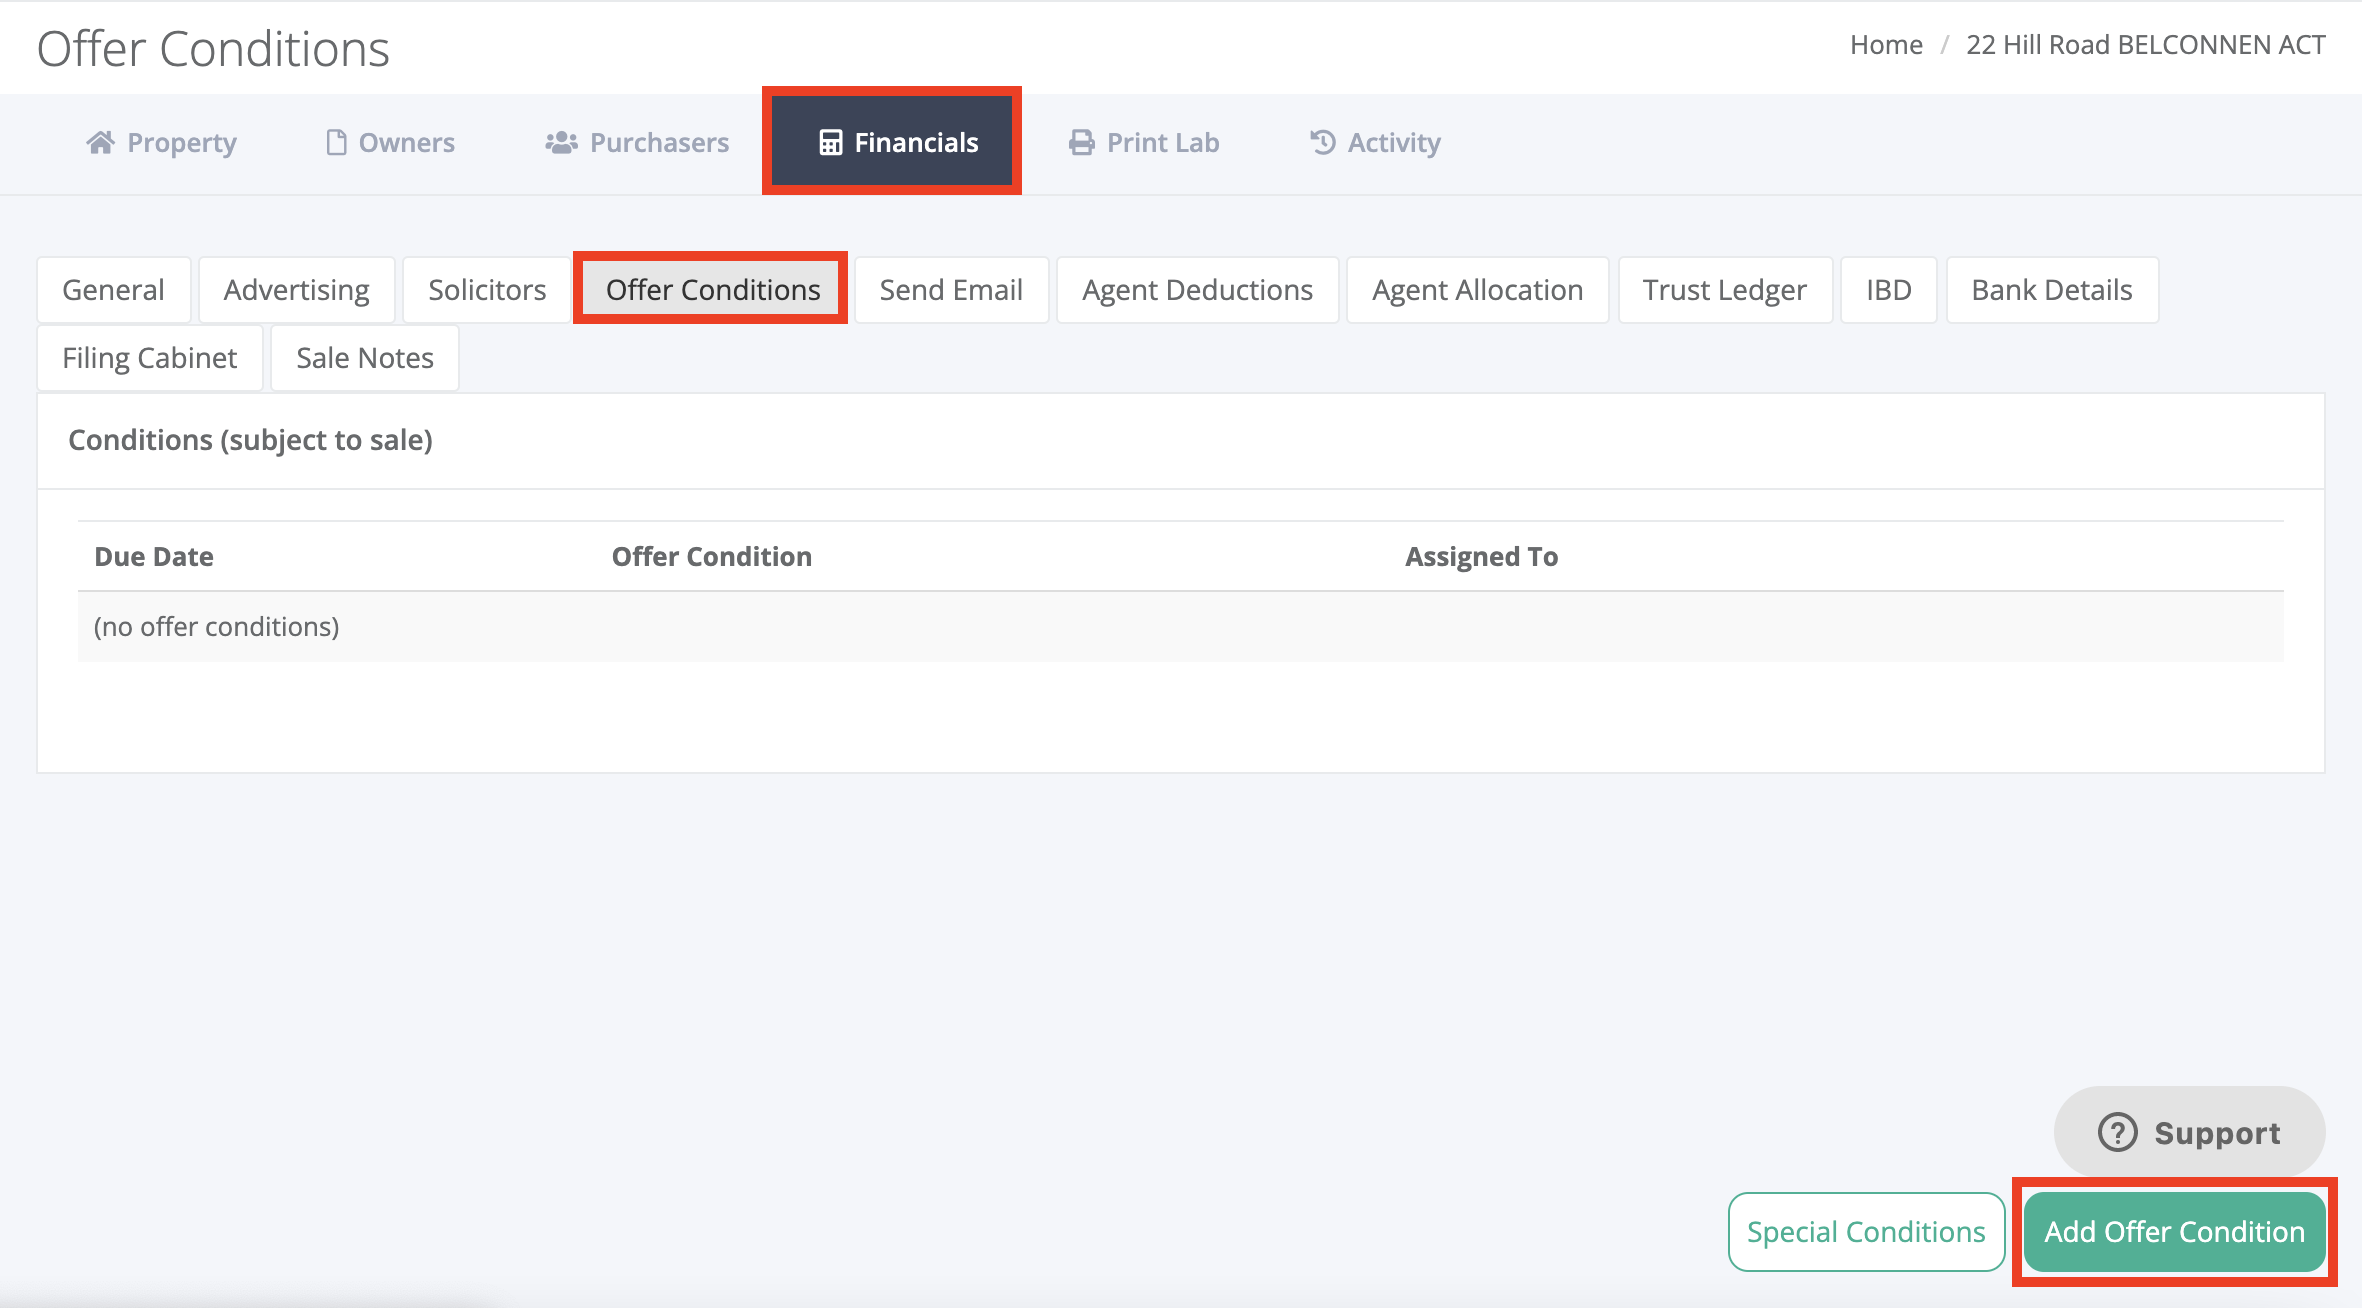Click the Add Offer Condition button
This screenshot has width=2362, height=1308.
tap(2174, 1232)
